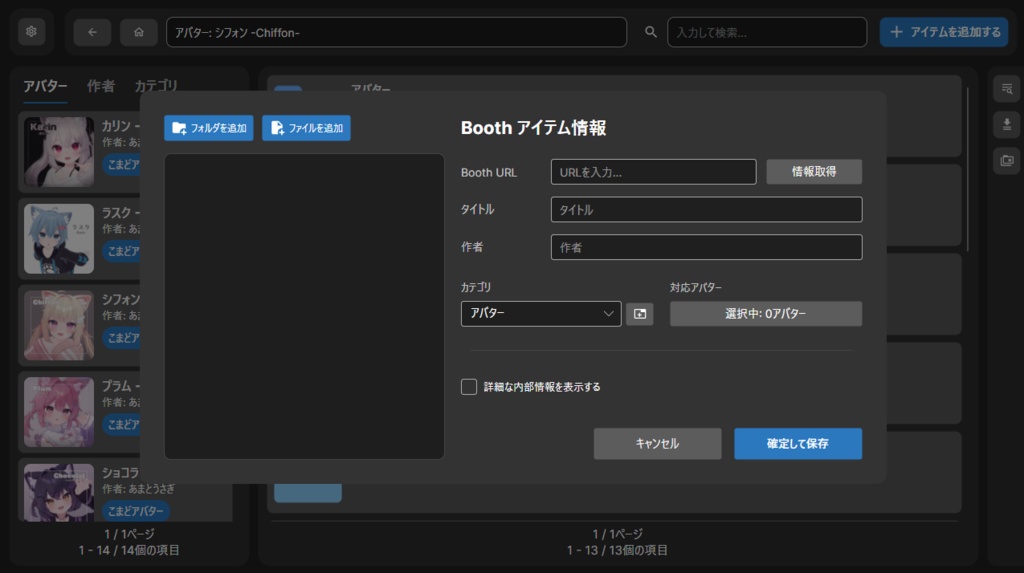This screenshot has height=573, width=1024.
Task: Enable 詳細な内部情報を表示する checkbox
Action: coord(469,387)
